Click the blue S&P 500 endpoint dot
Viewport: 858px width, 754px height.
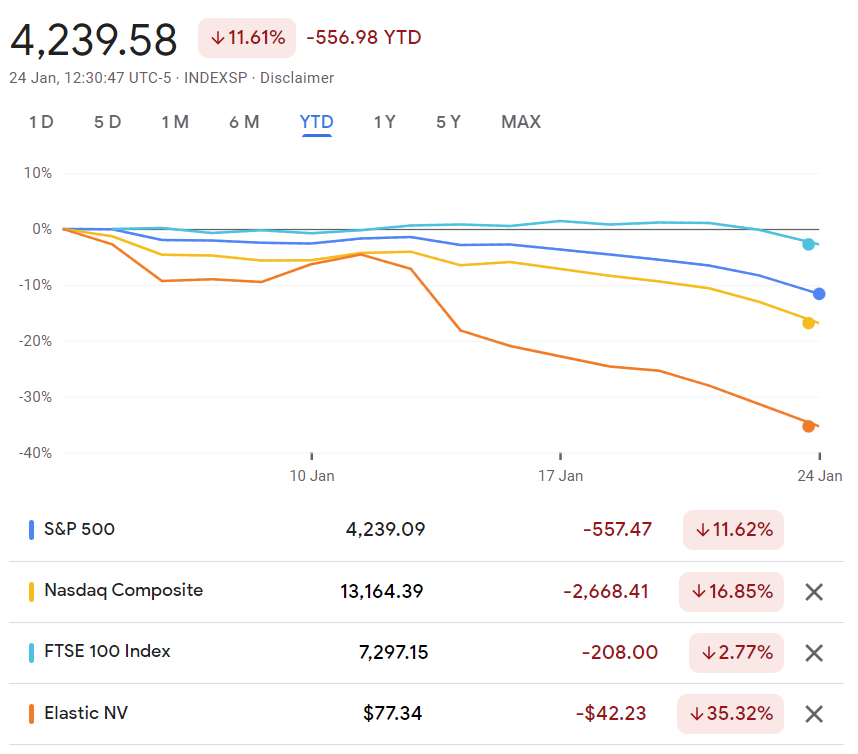coord(819,294)
